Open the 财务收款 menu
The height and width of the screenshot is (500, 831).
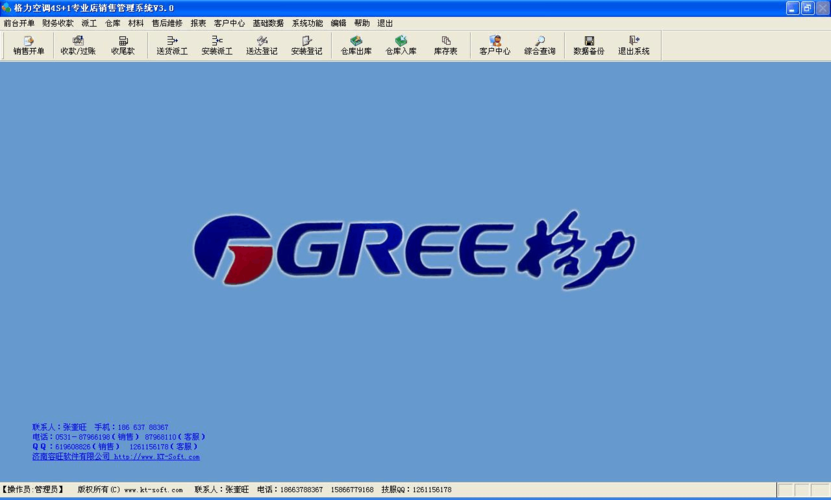58,23
